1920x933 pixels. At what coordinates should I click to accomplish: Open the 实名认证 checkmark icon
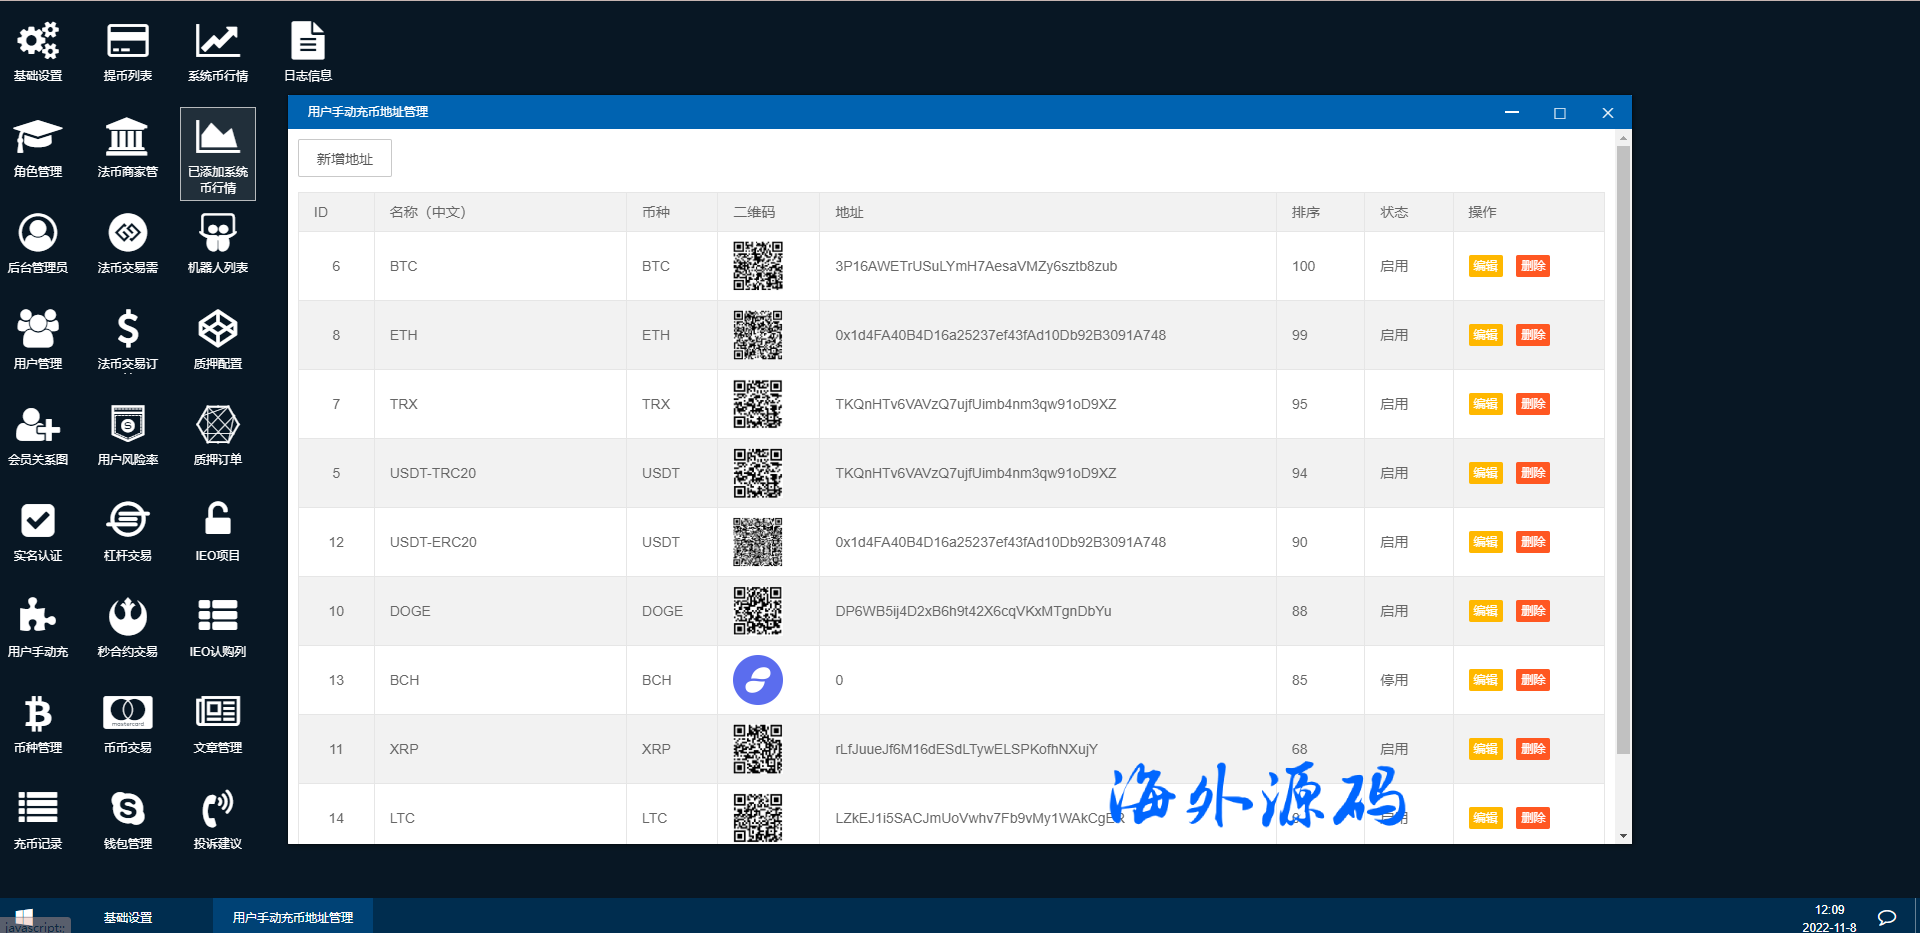pos(38,522)
